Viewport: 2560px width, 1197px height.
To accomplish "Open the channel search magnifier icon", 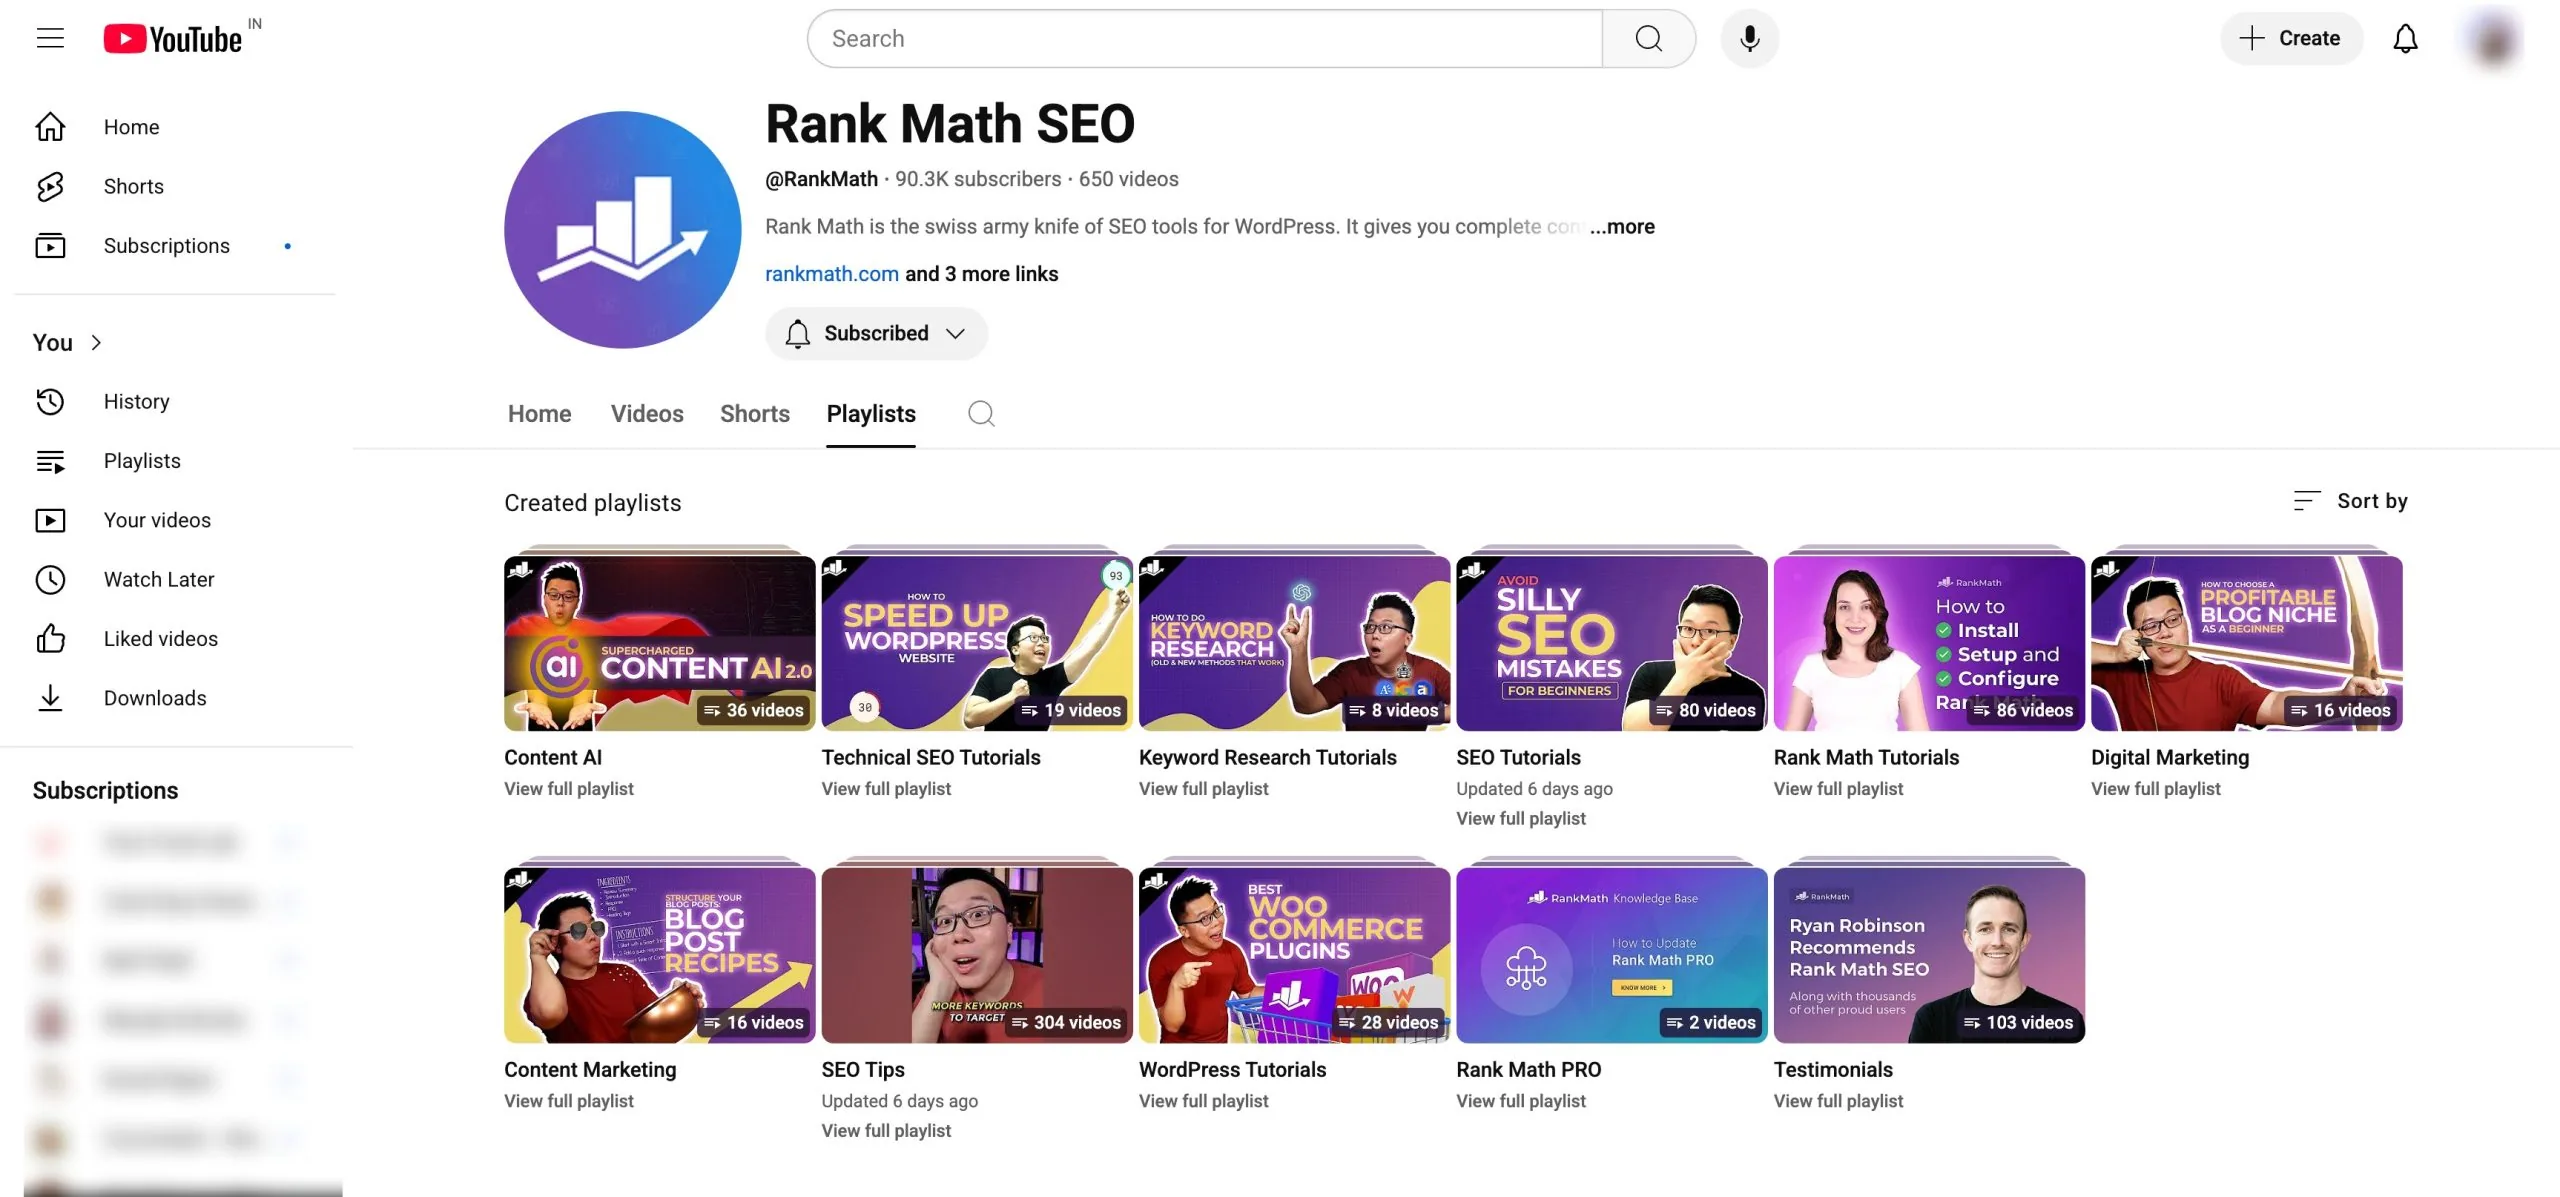I will [981, 413].
